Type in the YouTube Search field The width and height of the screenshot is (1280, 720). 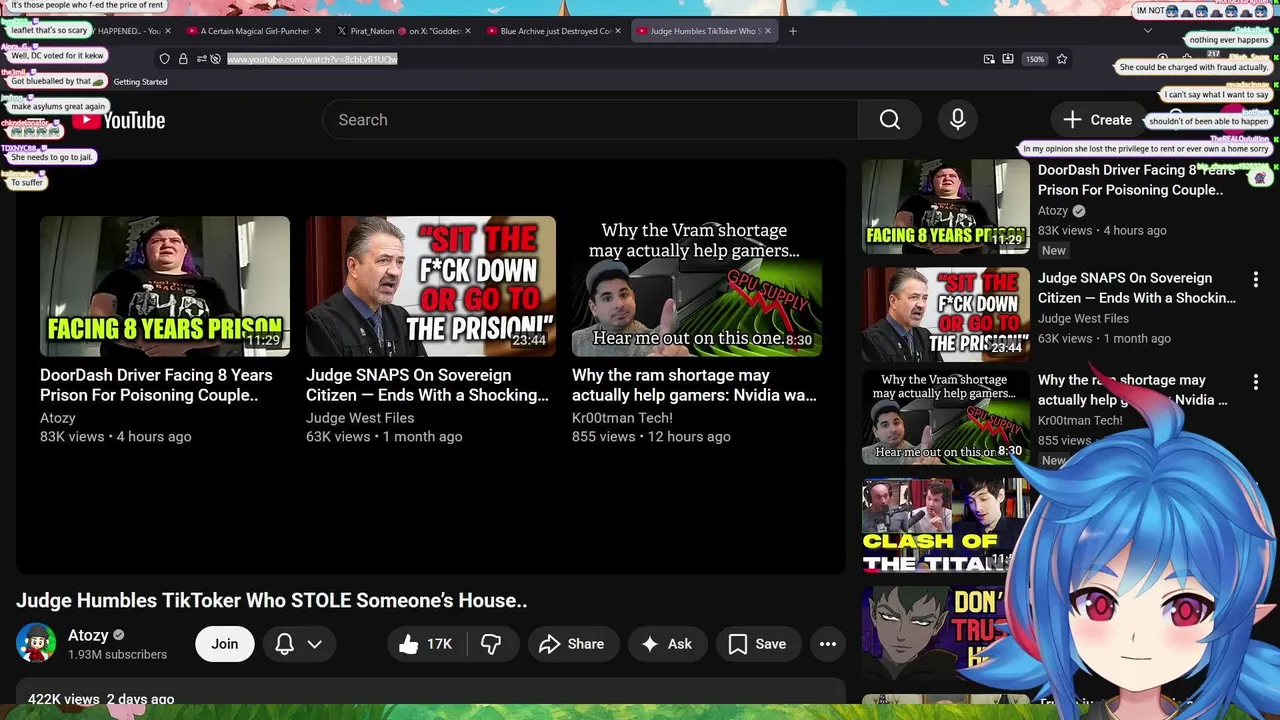[590, 120]
